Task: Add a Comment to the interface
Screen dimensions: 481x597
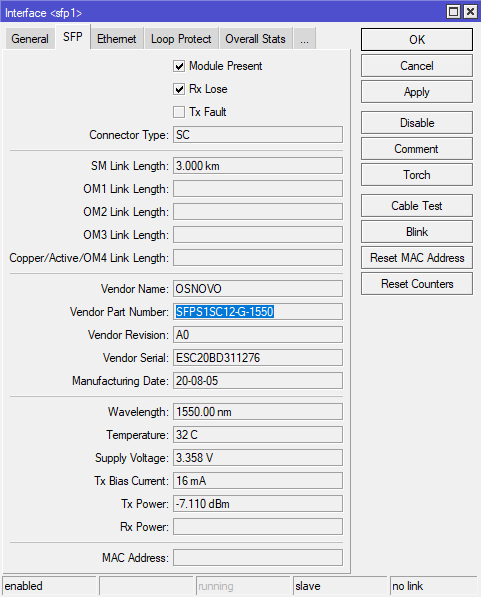Action: pos(417,148)
